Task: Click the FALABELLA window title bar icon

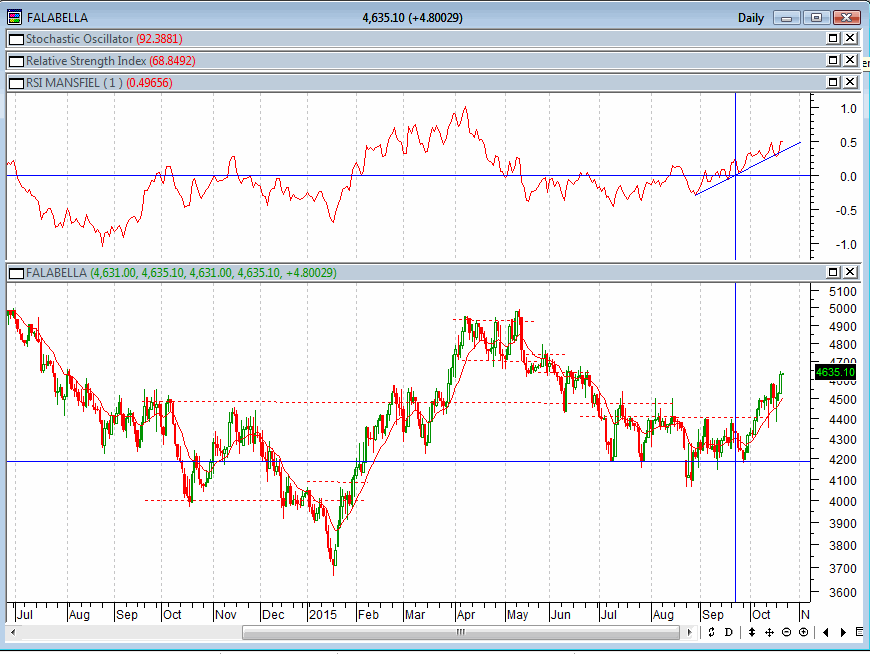Action: click(x=13, y=17)
